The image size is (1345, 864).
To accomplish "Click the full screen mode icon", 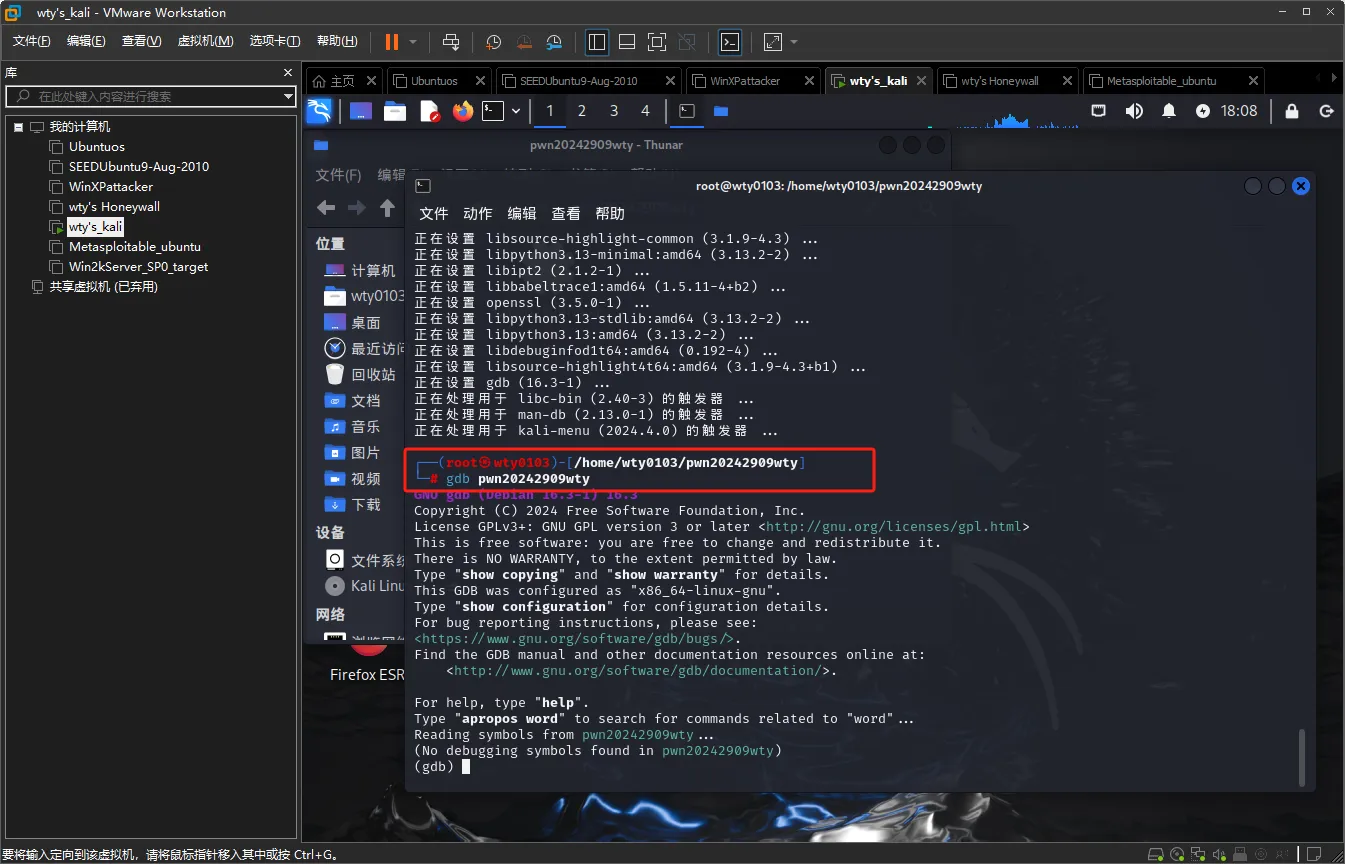I will click(657, 42).
